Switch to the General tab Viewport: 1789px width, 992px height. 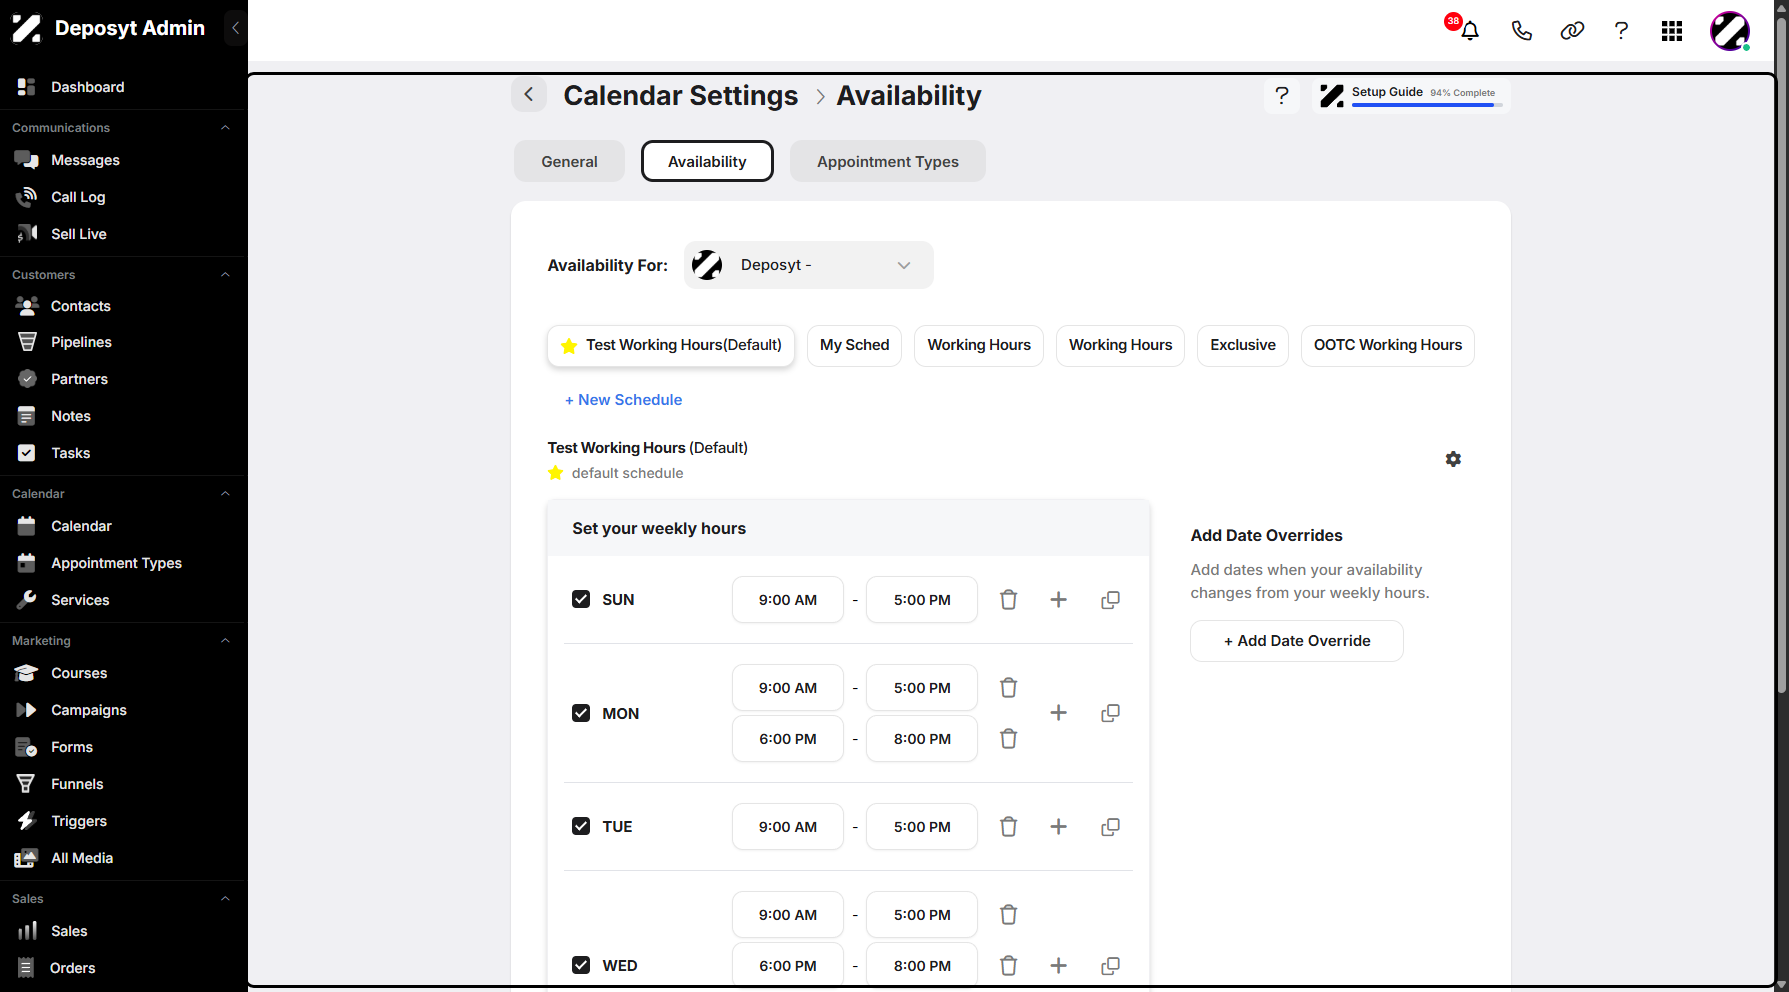[569, 161]
